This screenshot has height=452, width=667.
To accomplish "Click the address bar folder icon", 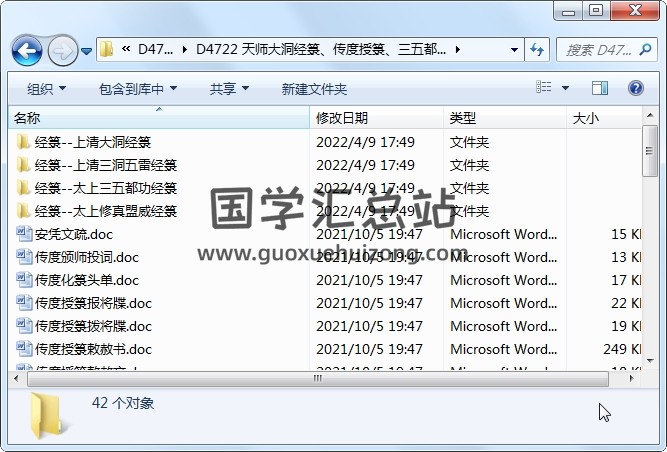I will [106, 50].
